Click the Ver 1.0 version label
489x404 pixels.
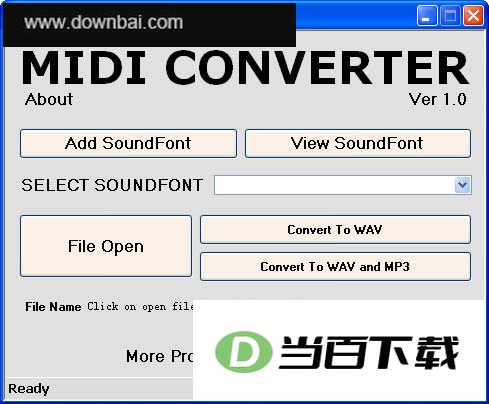(x=438, y=99)
